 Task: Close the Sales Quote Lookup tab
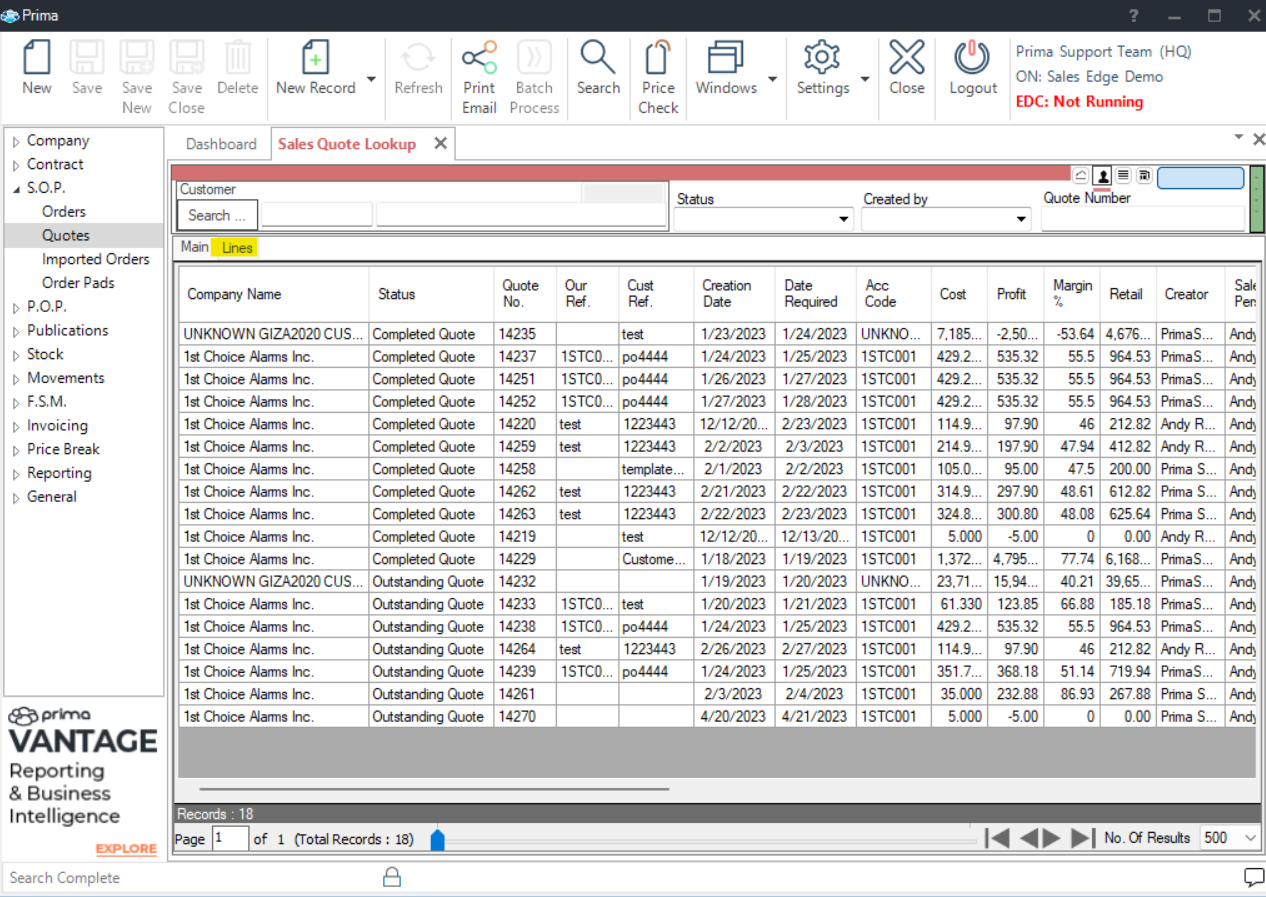tap(440, 144)
